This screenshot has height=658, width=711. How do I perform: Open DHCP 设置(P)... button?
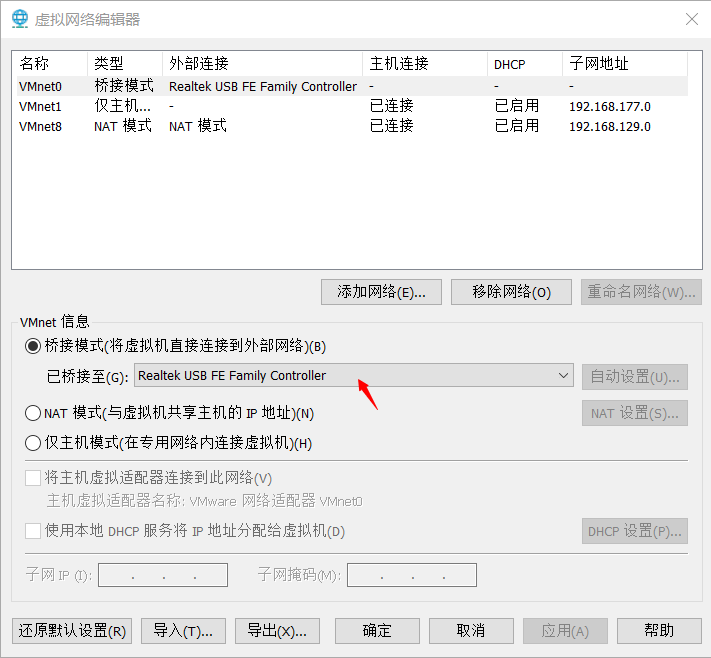pyautogui.click(x=635, y=531)
